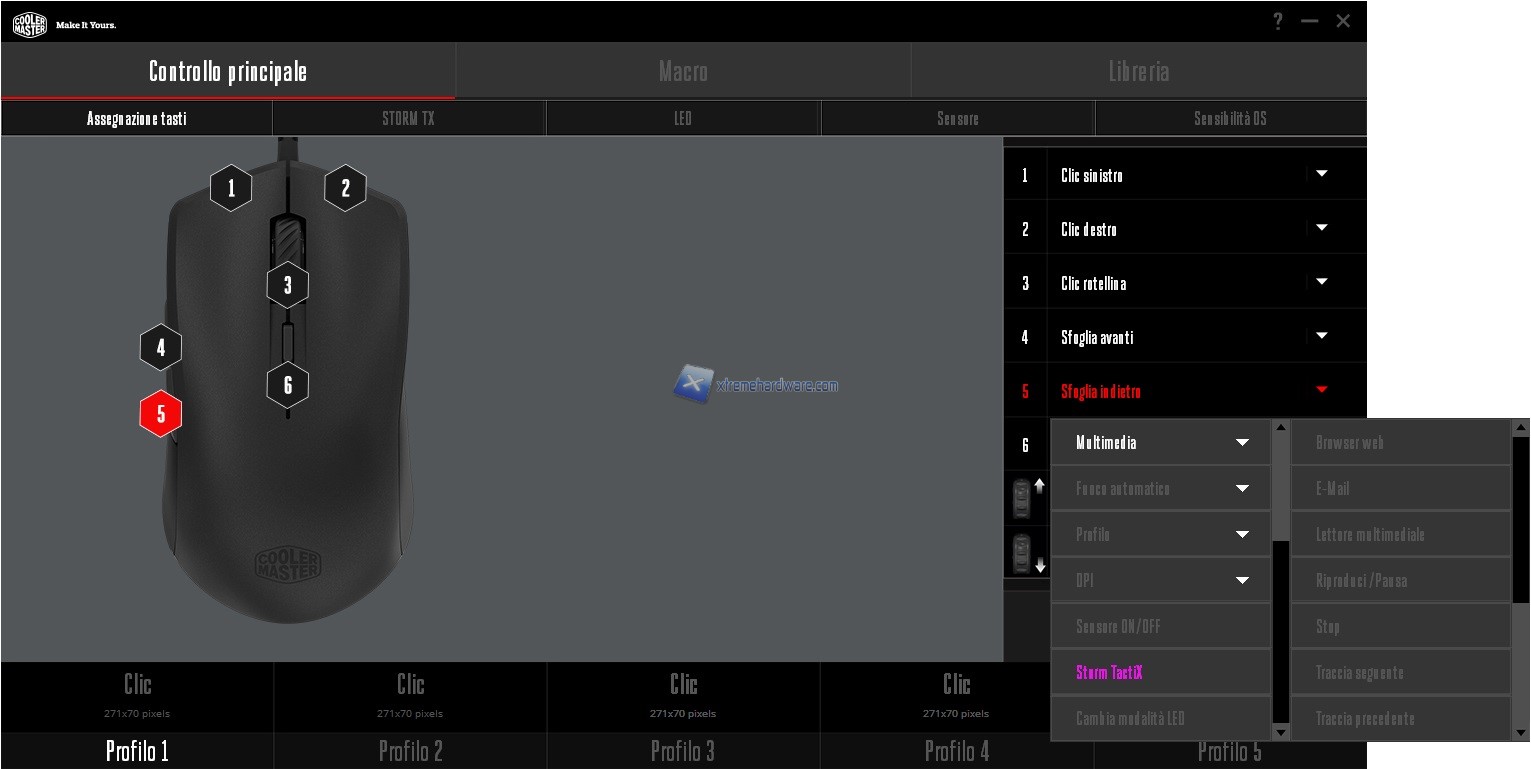This screenshot has width=1531, height=769.
Task: Click the scroll wheel down icon
Action: 1025,553
